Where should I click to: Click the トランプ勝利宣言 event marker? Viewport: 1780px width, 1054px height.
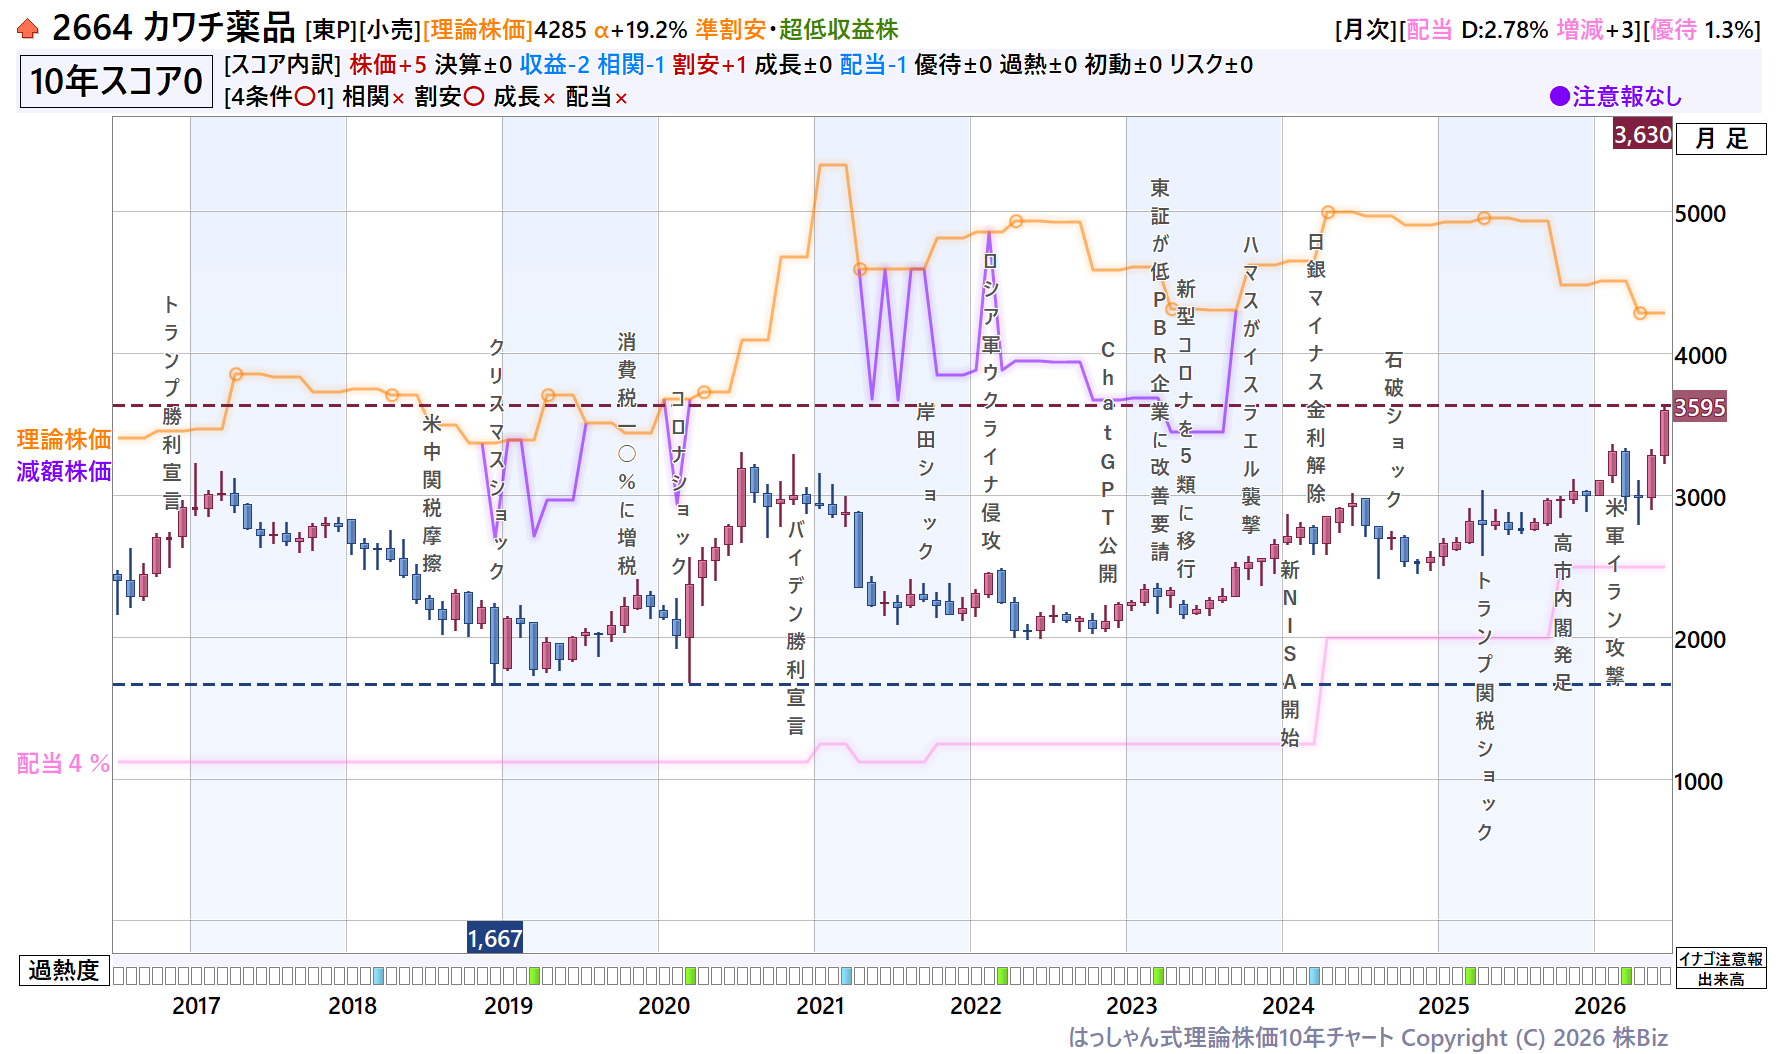pyautogui.click(x=172, y=403)
